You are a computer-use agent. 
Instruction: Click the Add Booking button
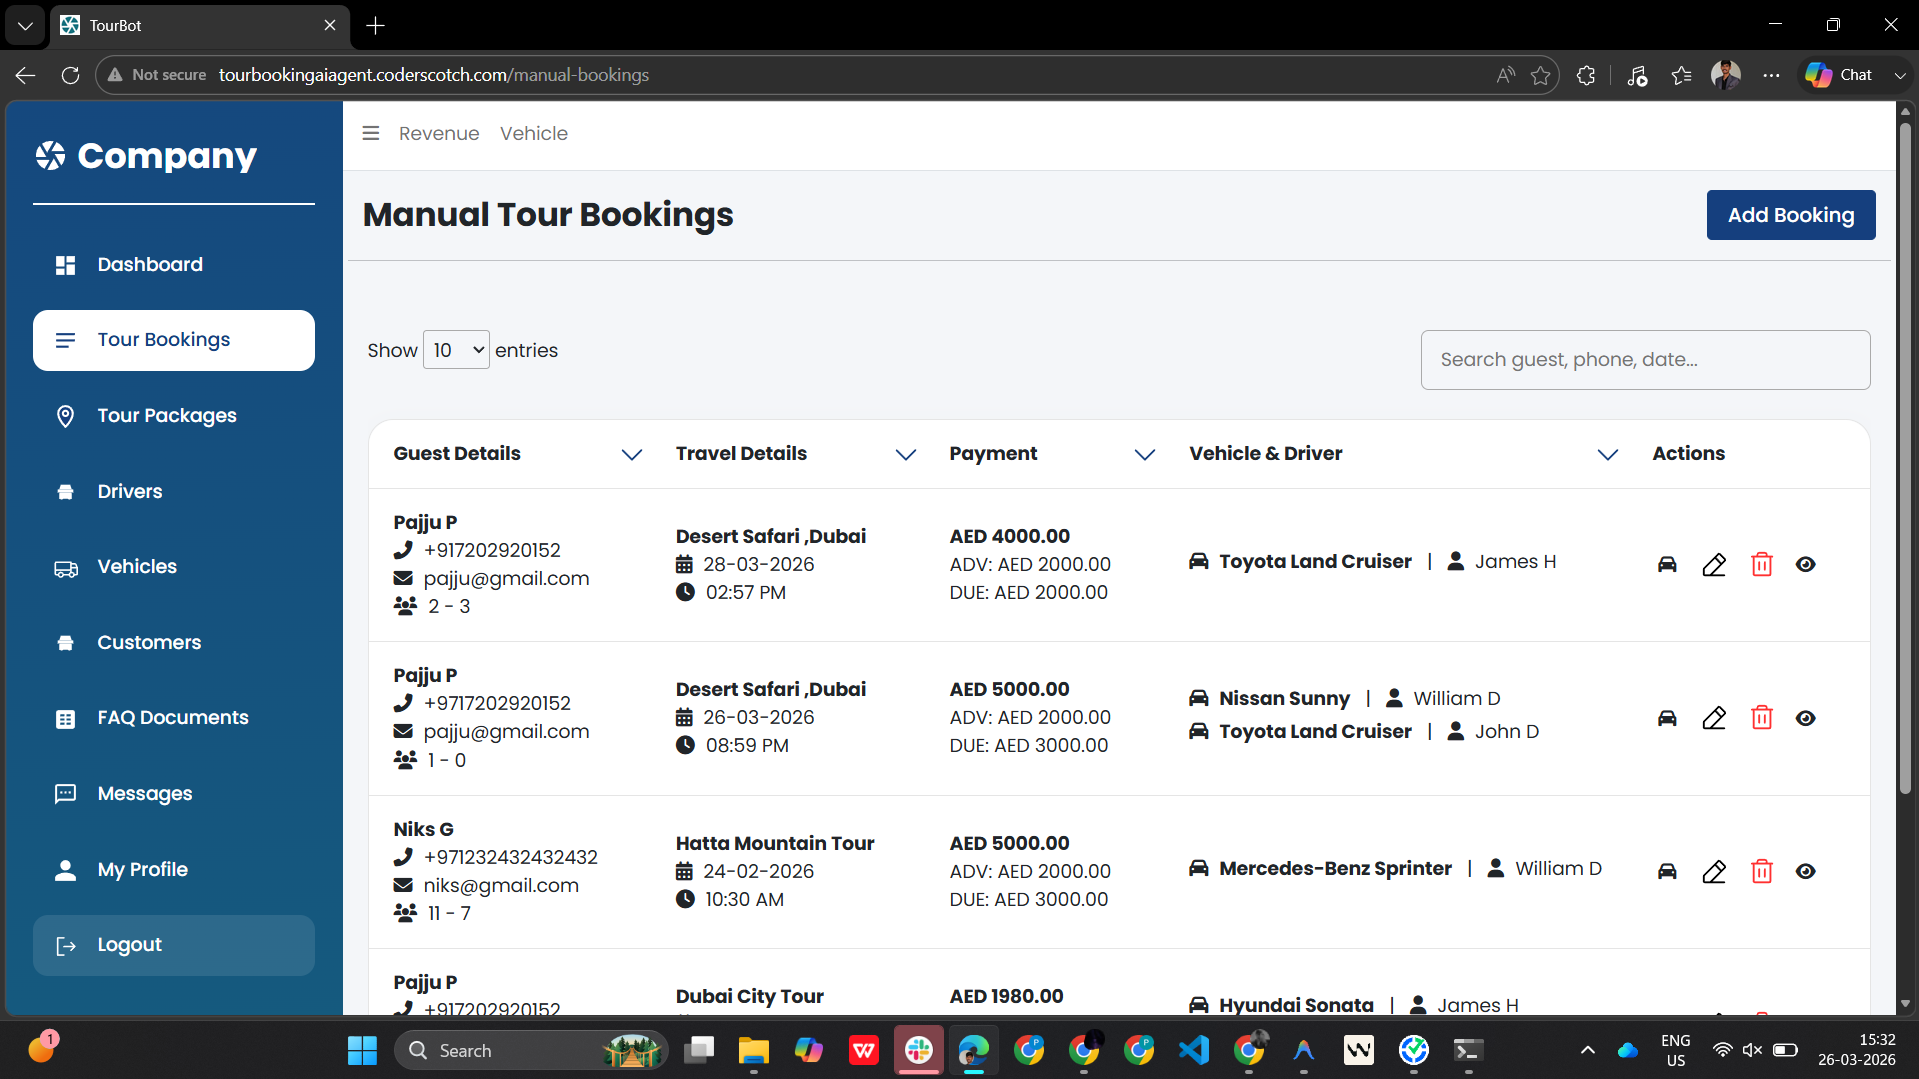(1790, 215)
